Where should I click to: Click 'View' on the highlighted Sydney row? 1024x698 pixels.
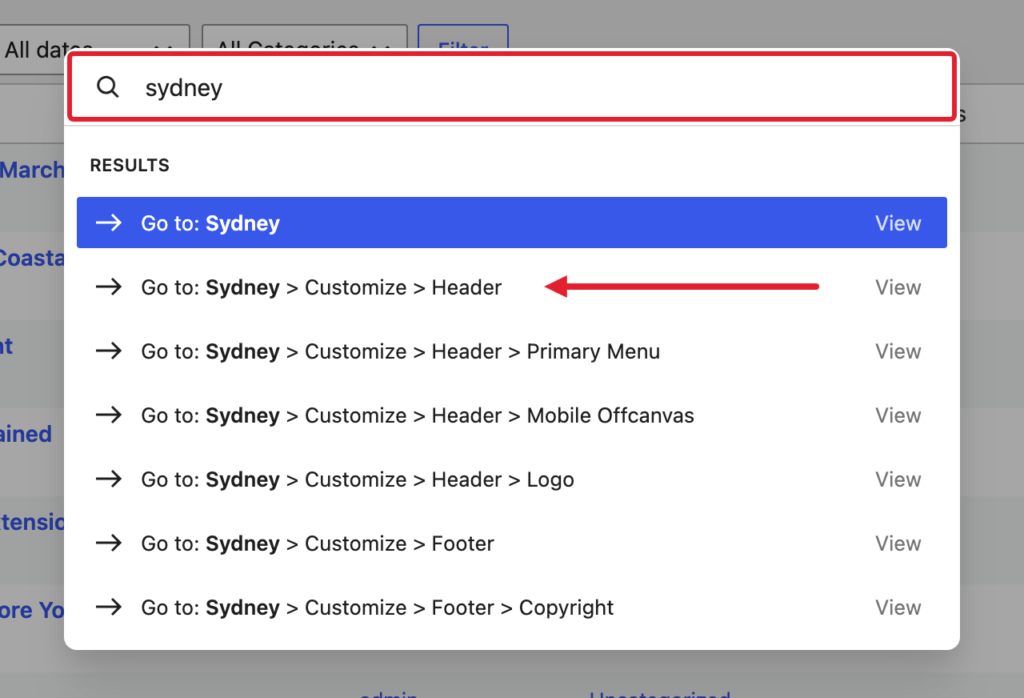(x=898, y=223)
